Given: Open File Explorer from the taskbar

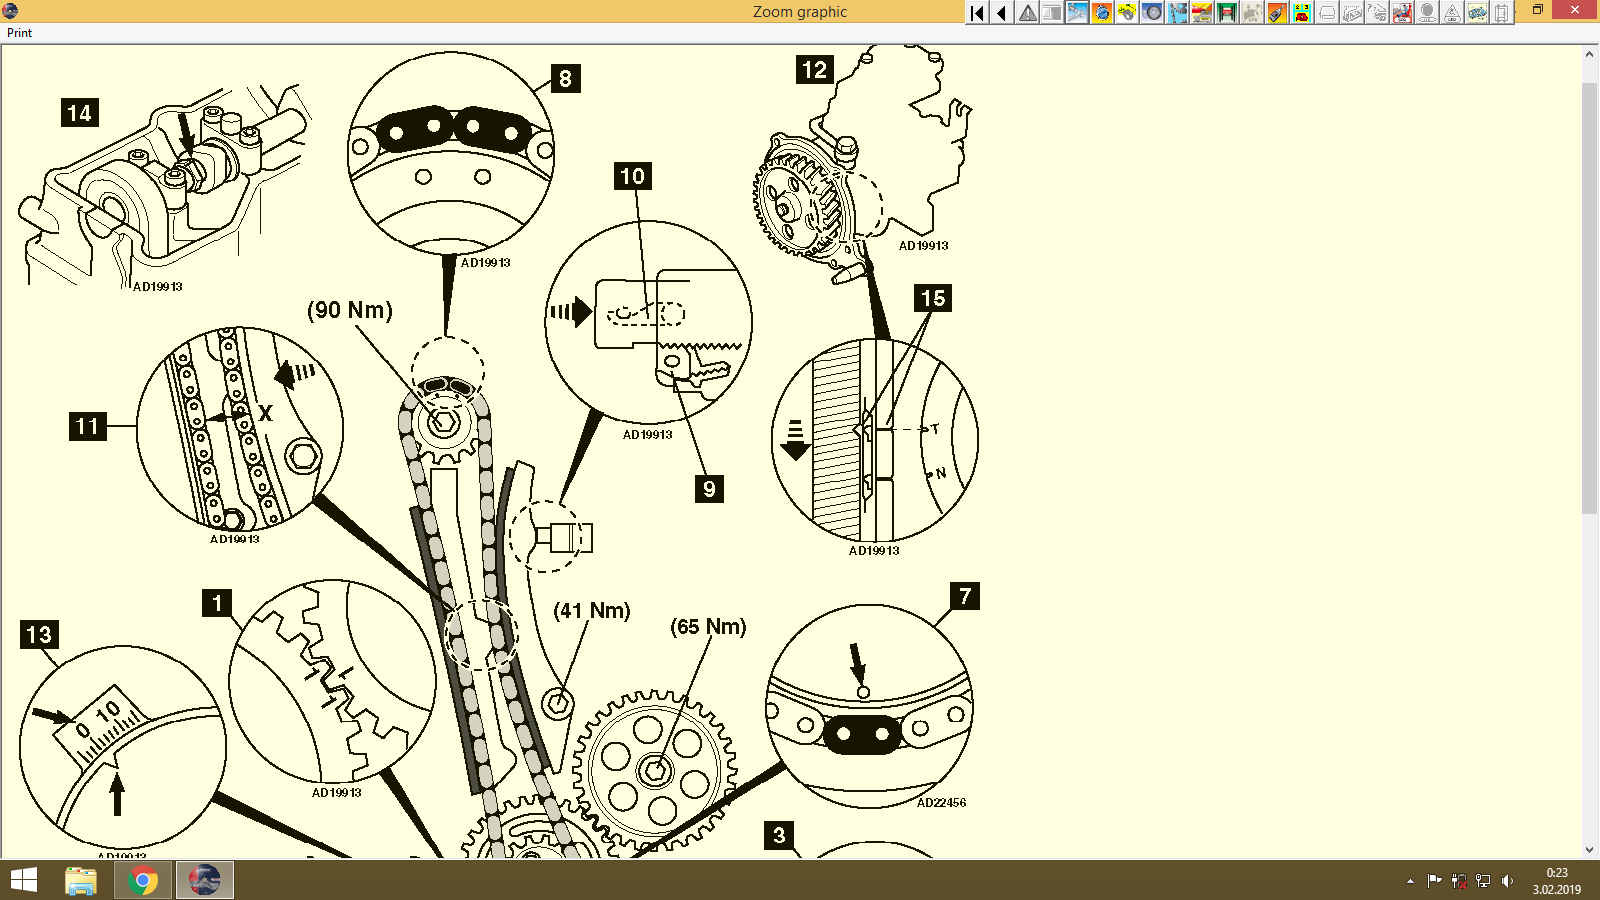Looking at the screenshot, I should (x=80, y=881).
